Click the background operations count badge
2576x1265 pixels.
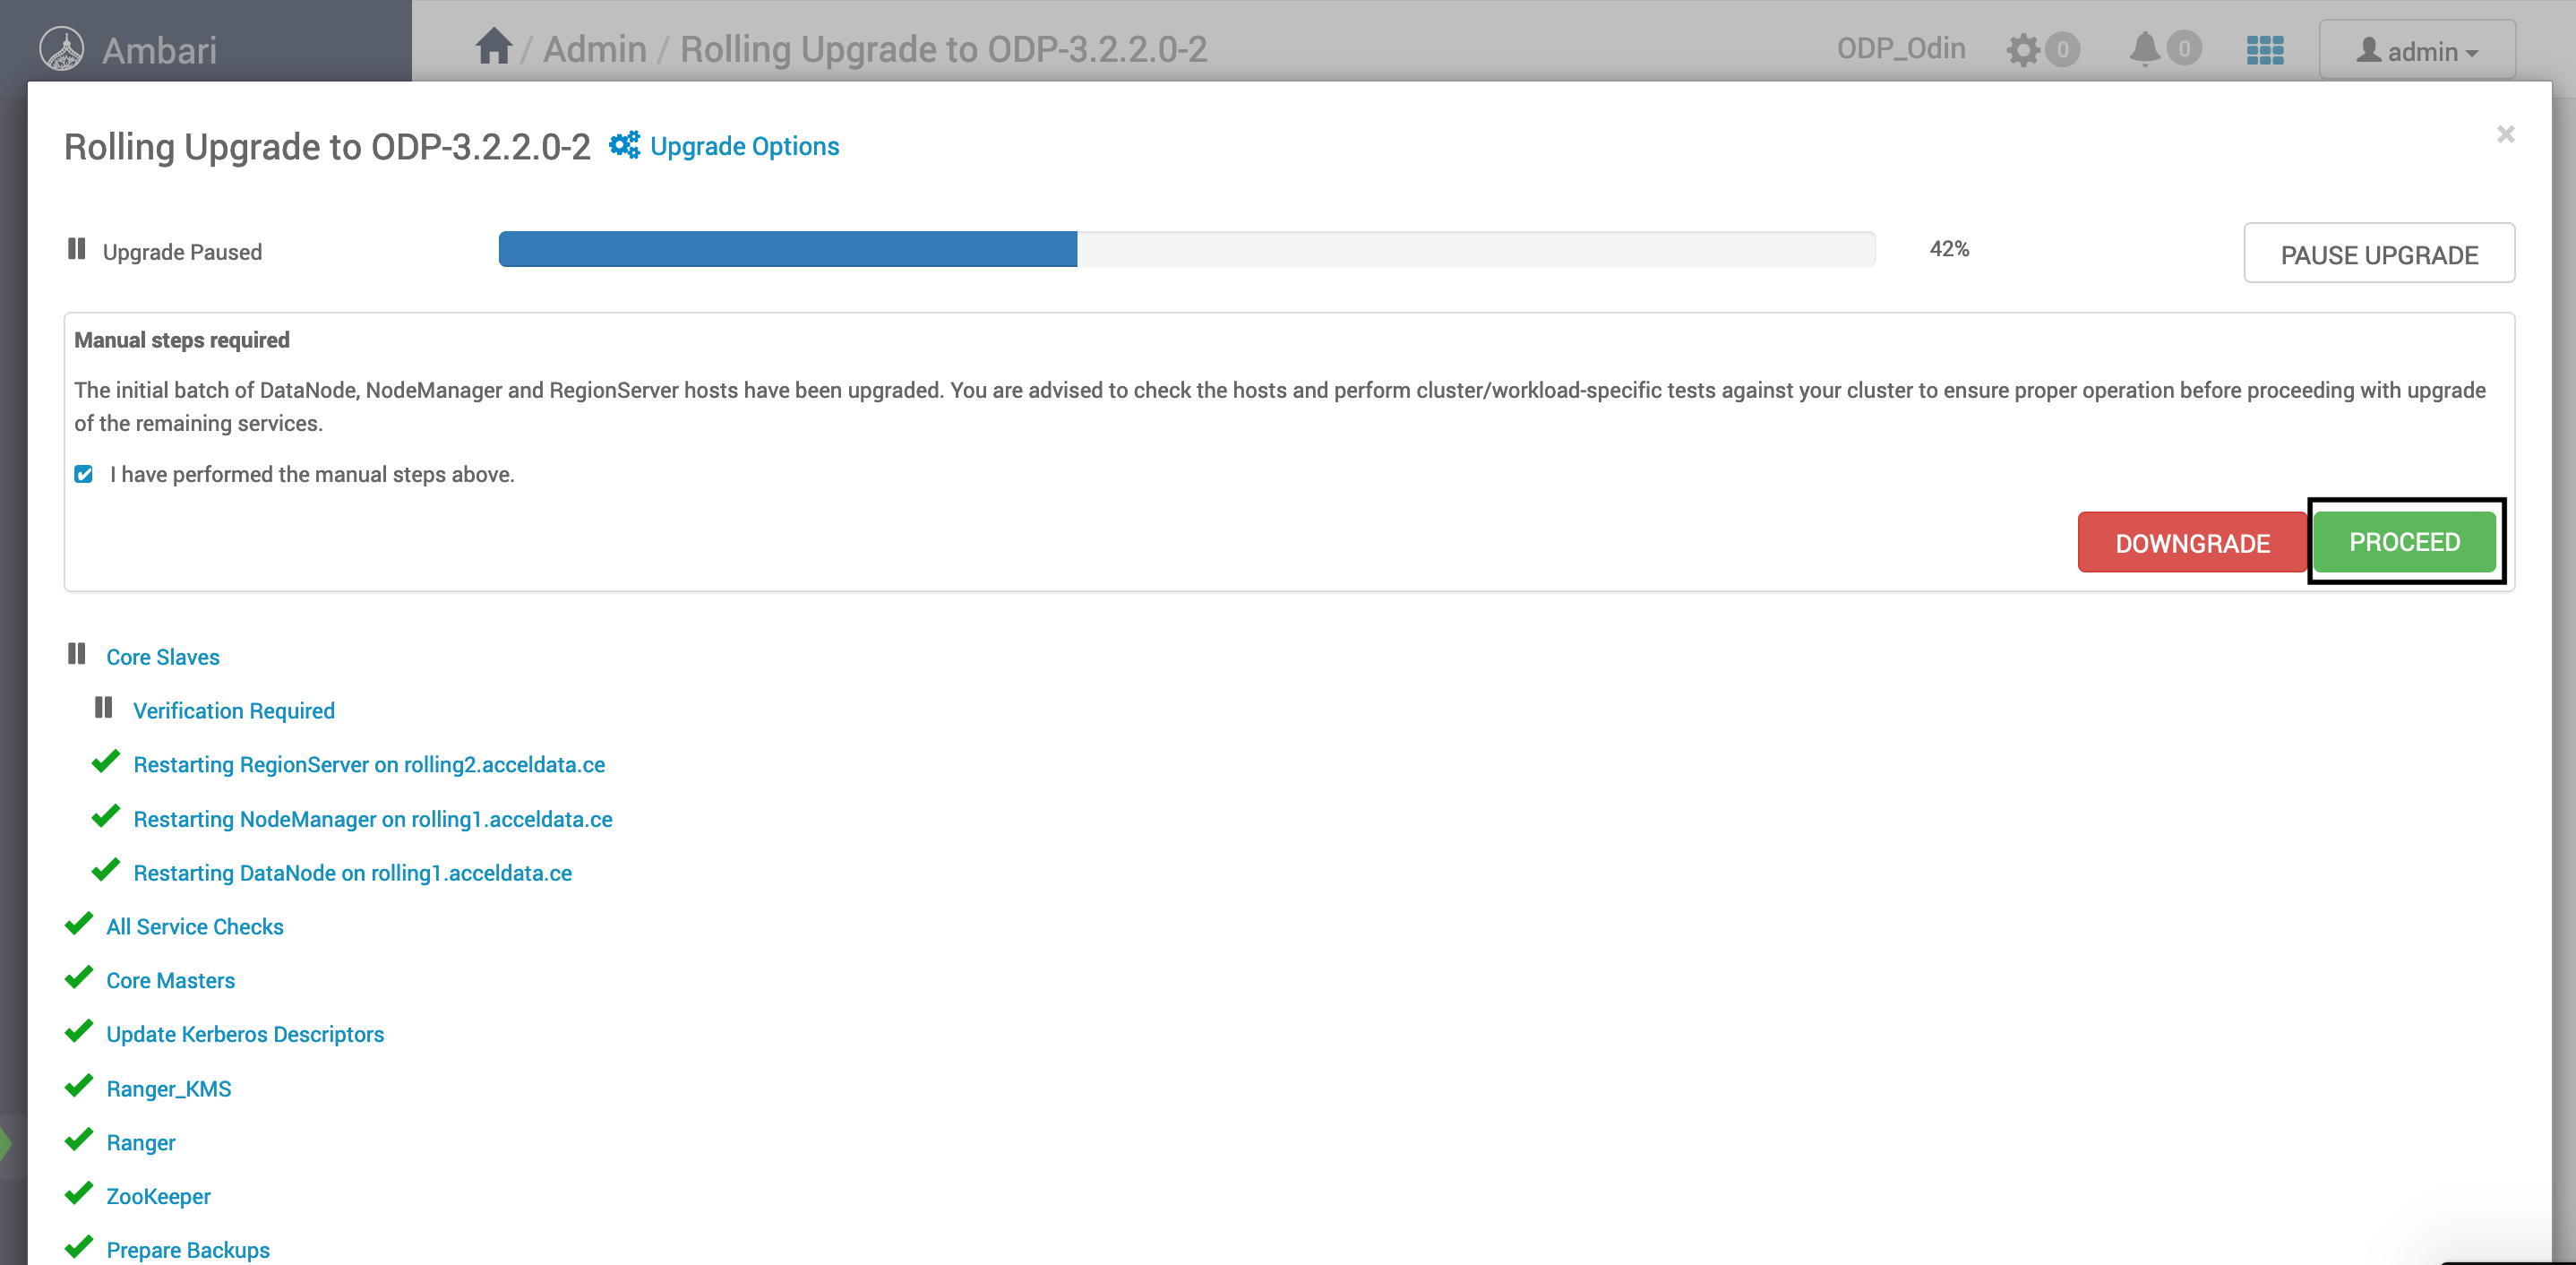point(2062,49)
